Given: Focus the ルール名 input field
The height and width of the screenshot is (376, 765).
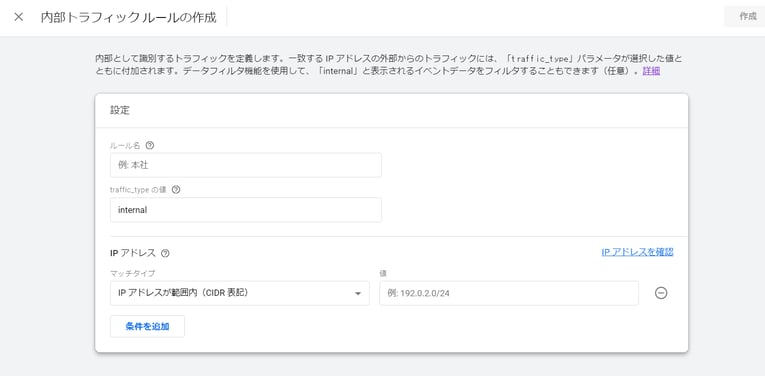Looking at the screenshot, I should tap(246, 165).
